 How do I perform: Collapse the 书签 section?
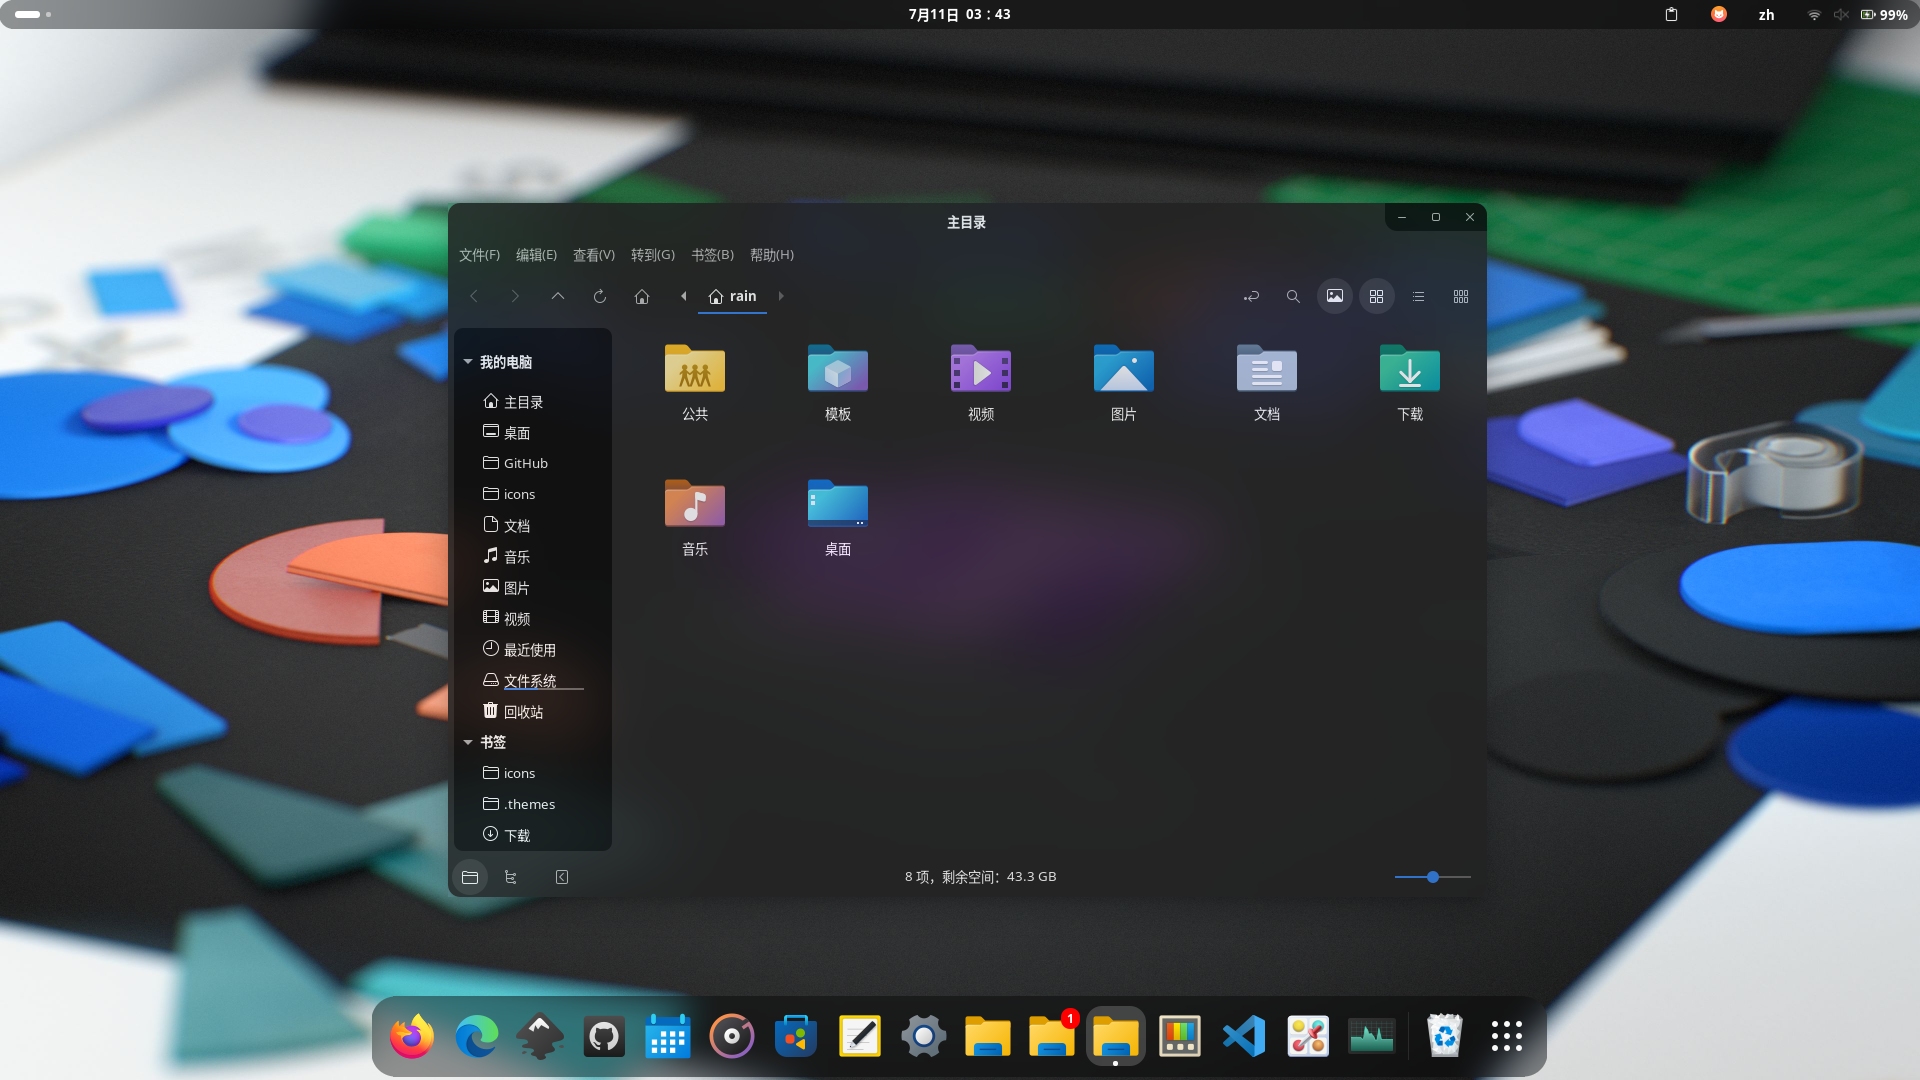tap(467, 742)
